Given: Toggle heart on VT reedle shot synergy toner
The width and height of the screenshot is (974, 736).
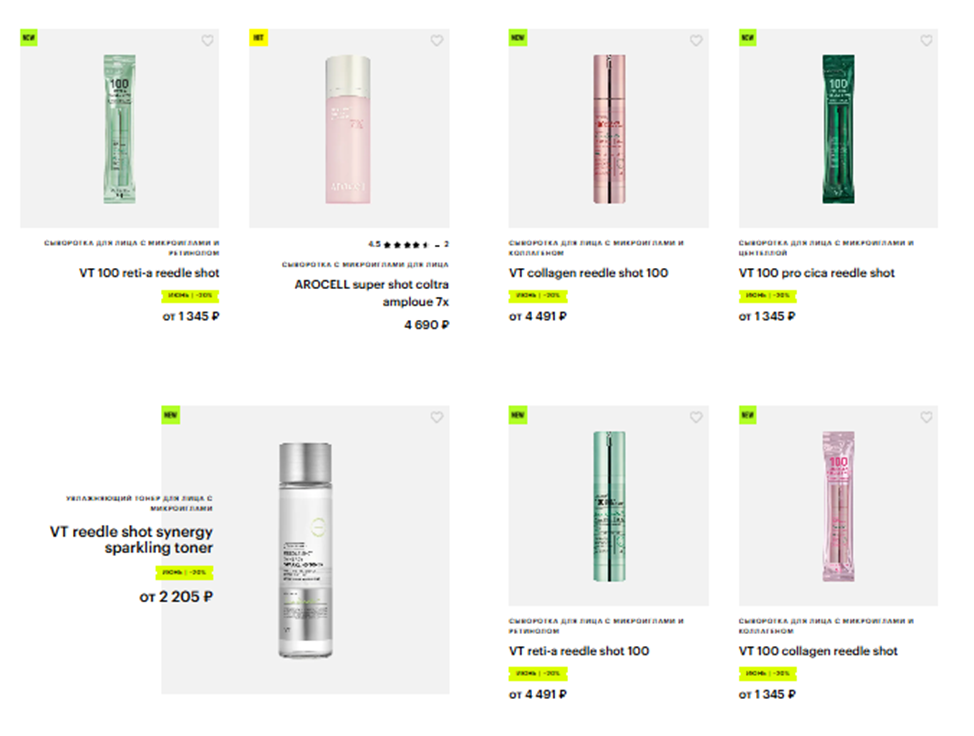Looking at the screenshot, I should pyautogui.click(x=437, y=417).
